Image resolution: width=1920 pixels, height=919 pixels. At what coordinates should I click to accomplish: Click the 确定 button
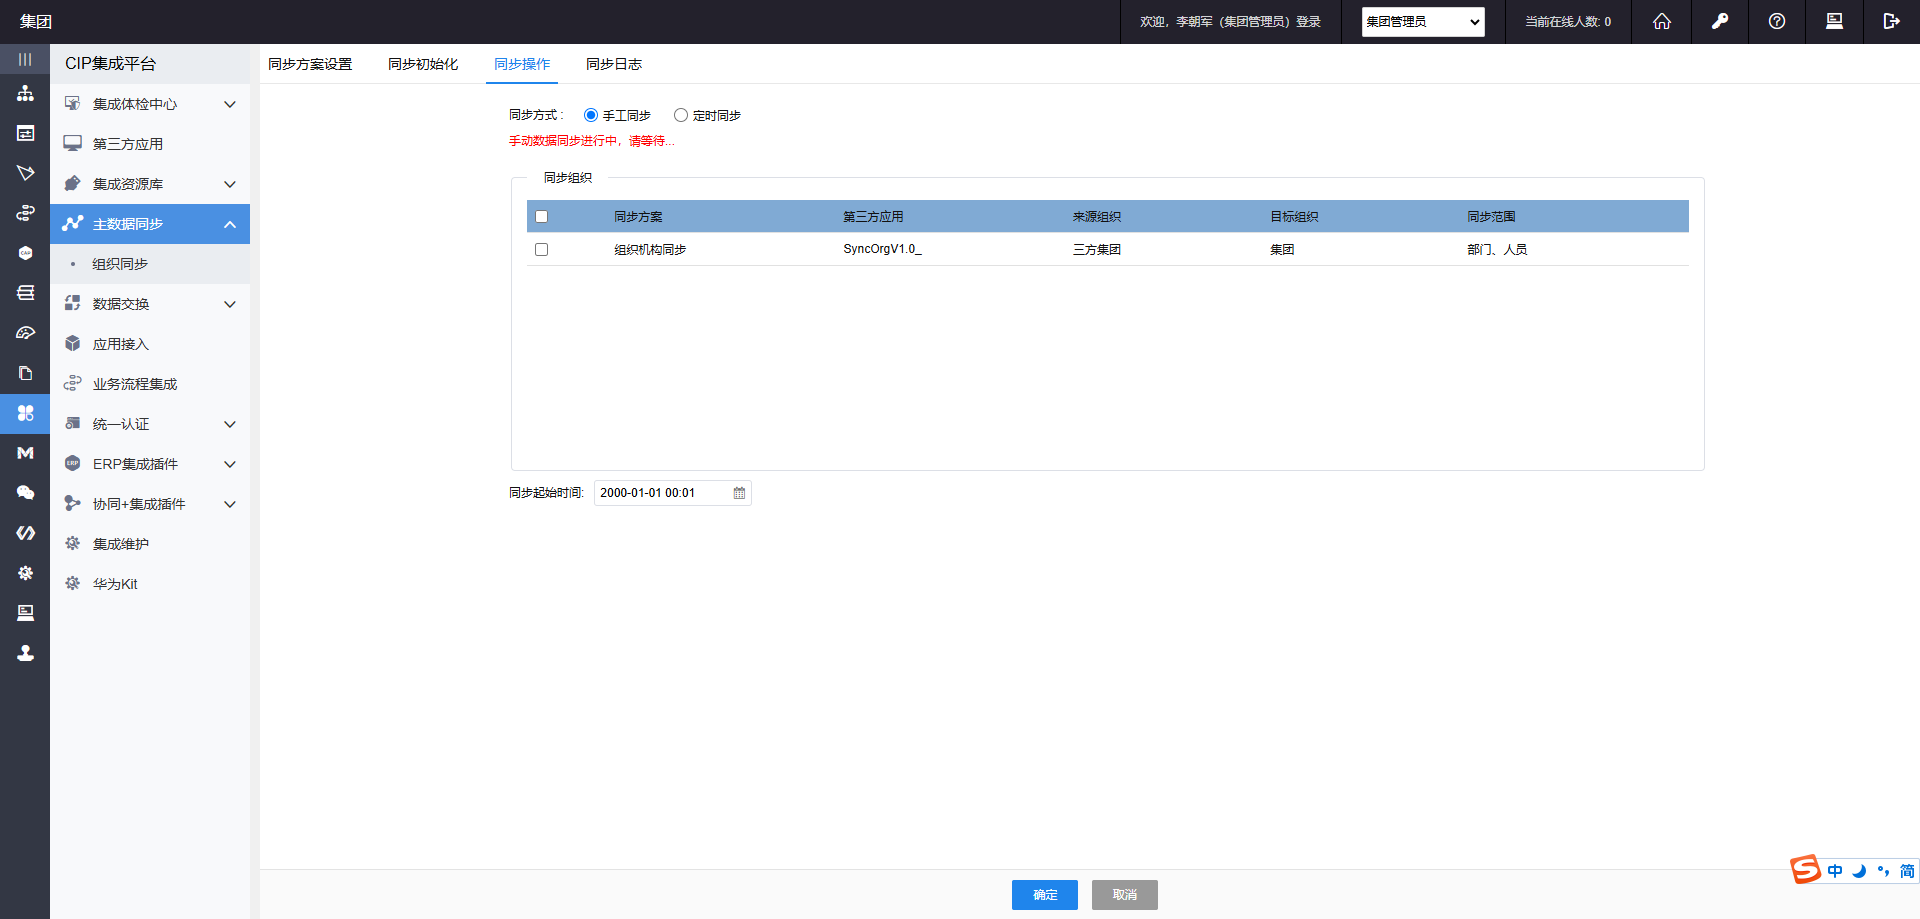click(x=1044, y=895)
